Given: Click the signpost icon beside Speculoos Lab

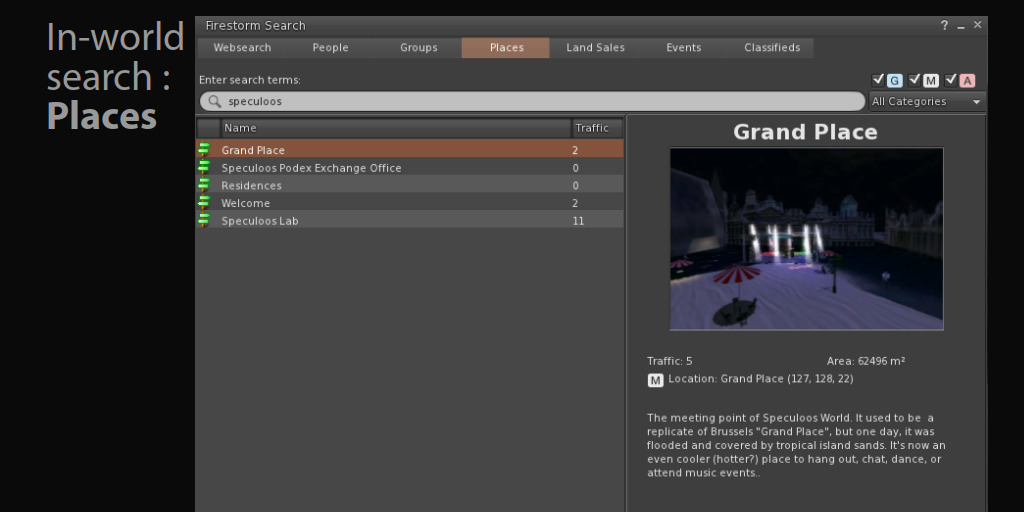Looking at the screenshot, I should click(204, 220).
